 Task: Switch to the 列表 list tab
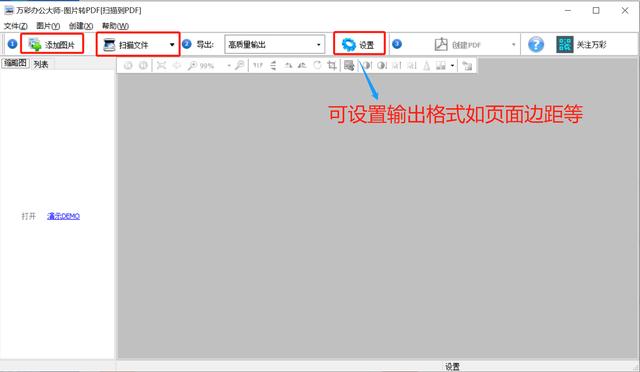click(x=40, y=64)
